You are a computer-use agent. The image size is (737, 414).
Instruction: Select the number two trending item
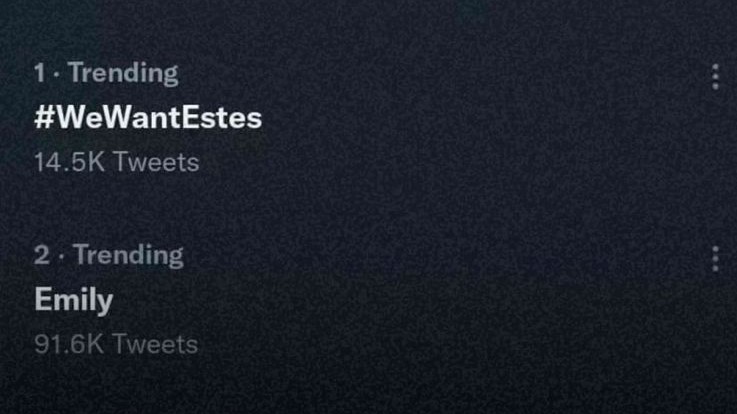click(74, 299)
